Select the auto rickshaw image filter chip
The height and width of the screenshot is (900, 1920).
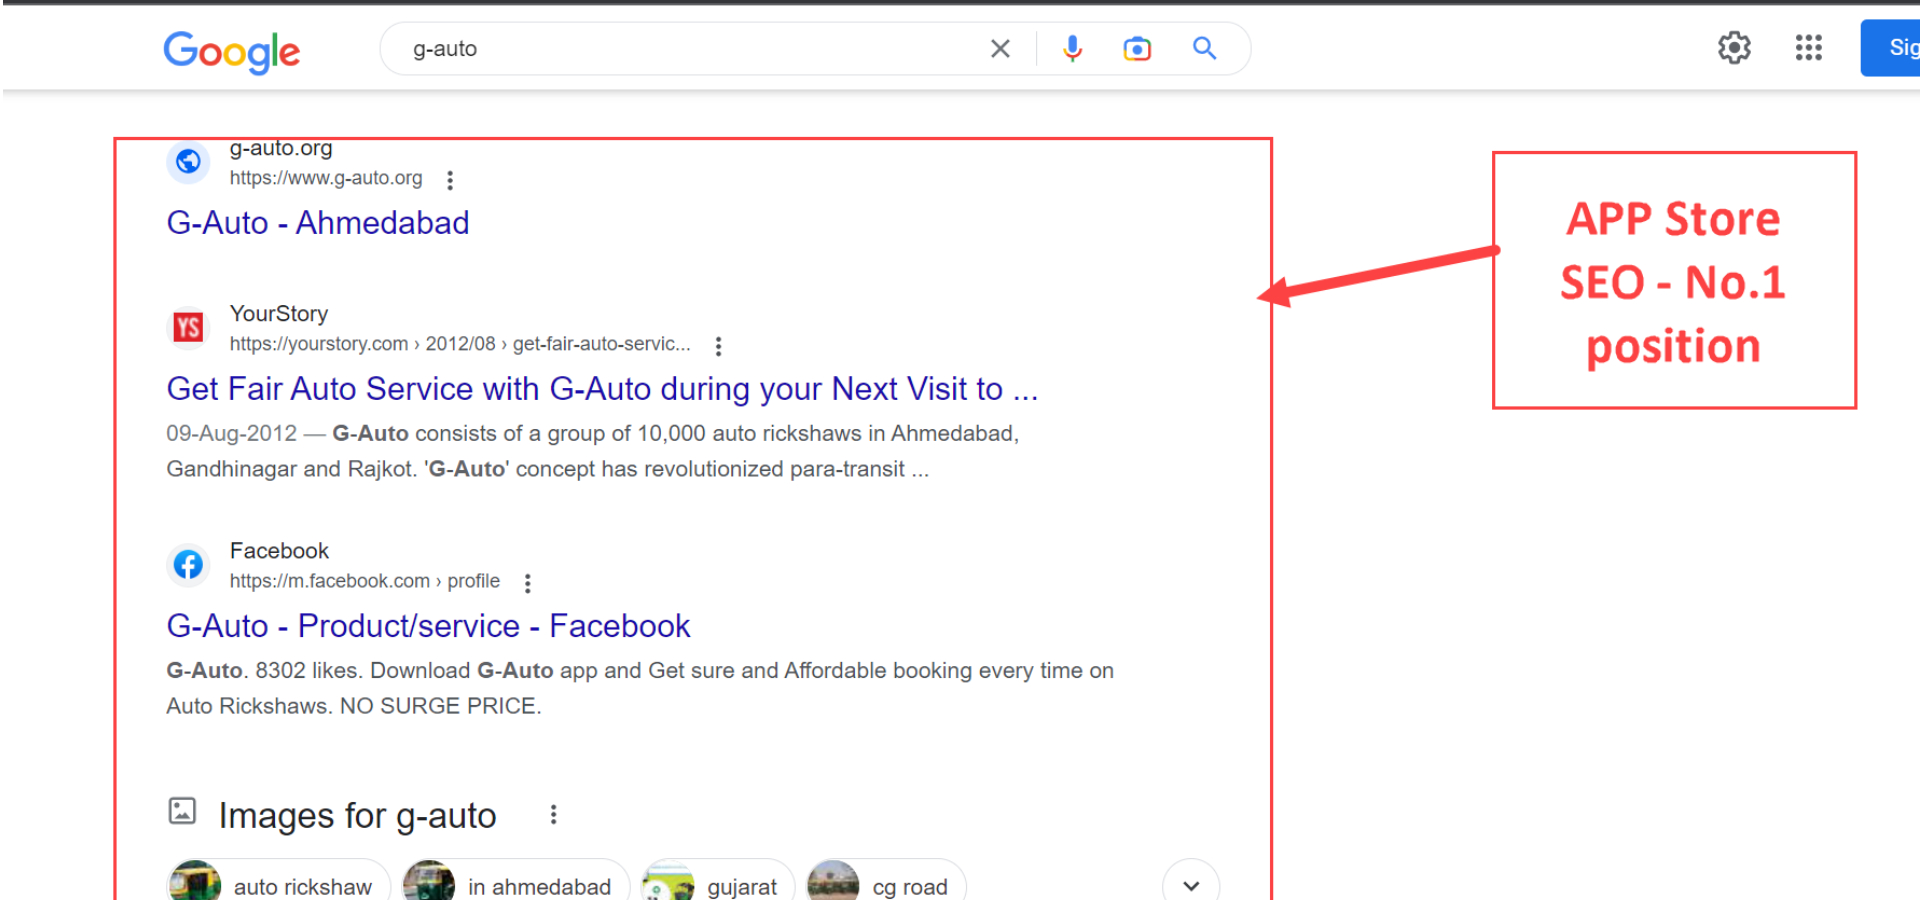(278, 884)
